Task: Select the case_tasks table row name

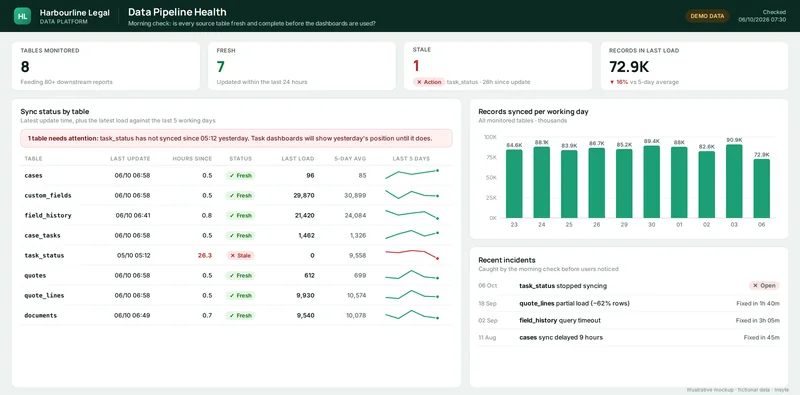Action: pos(43,235)
